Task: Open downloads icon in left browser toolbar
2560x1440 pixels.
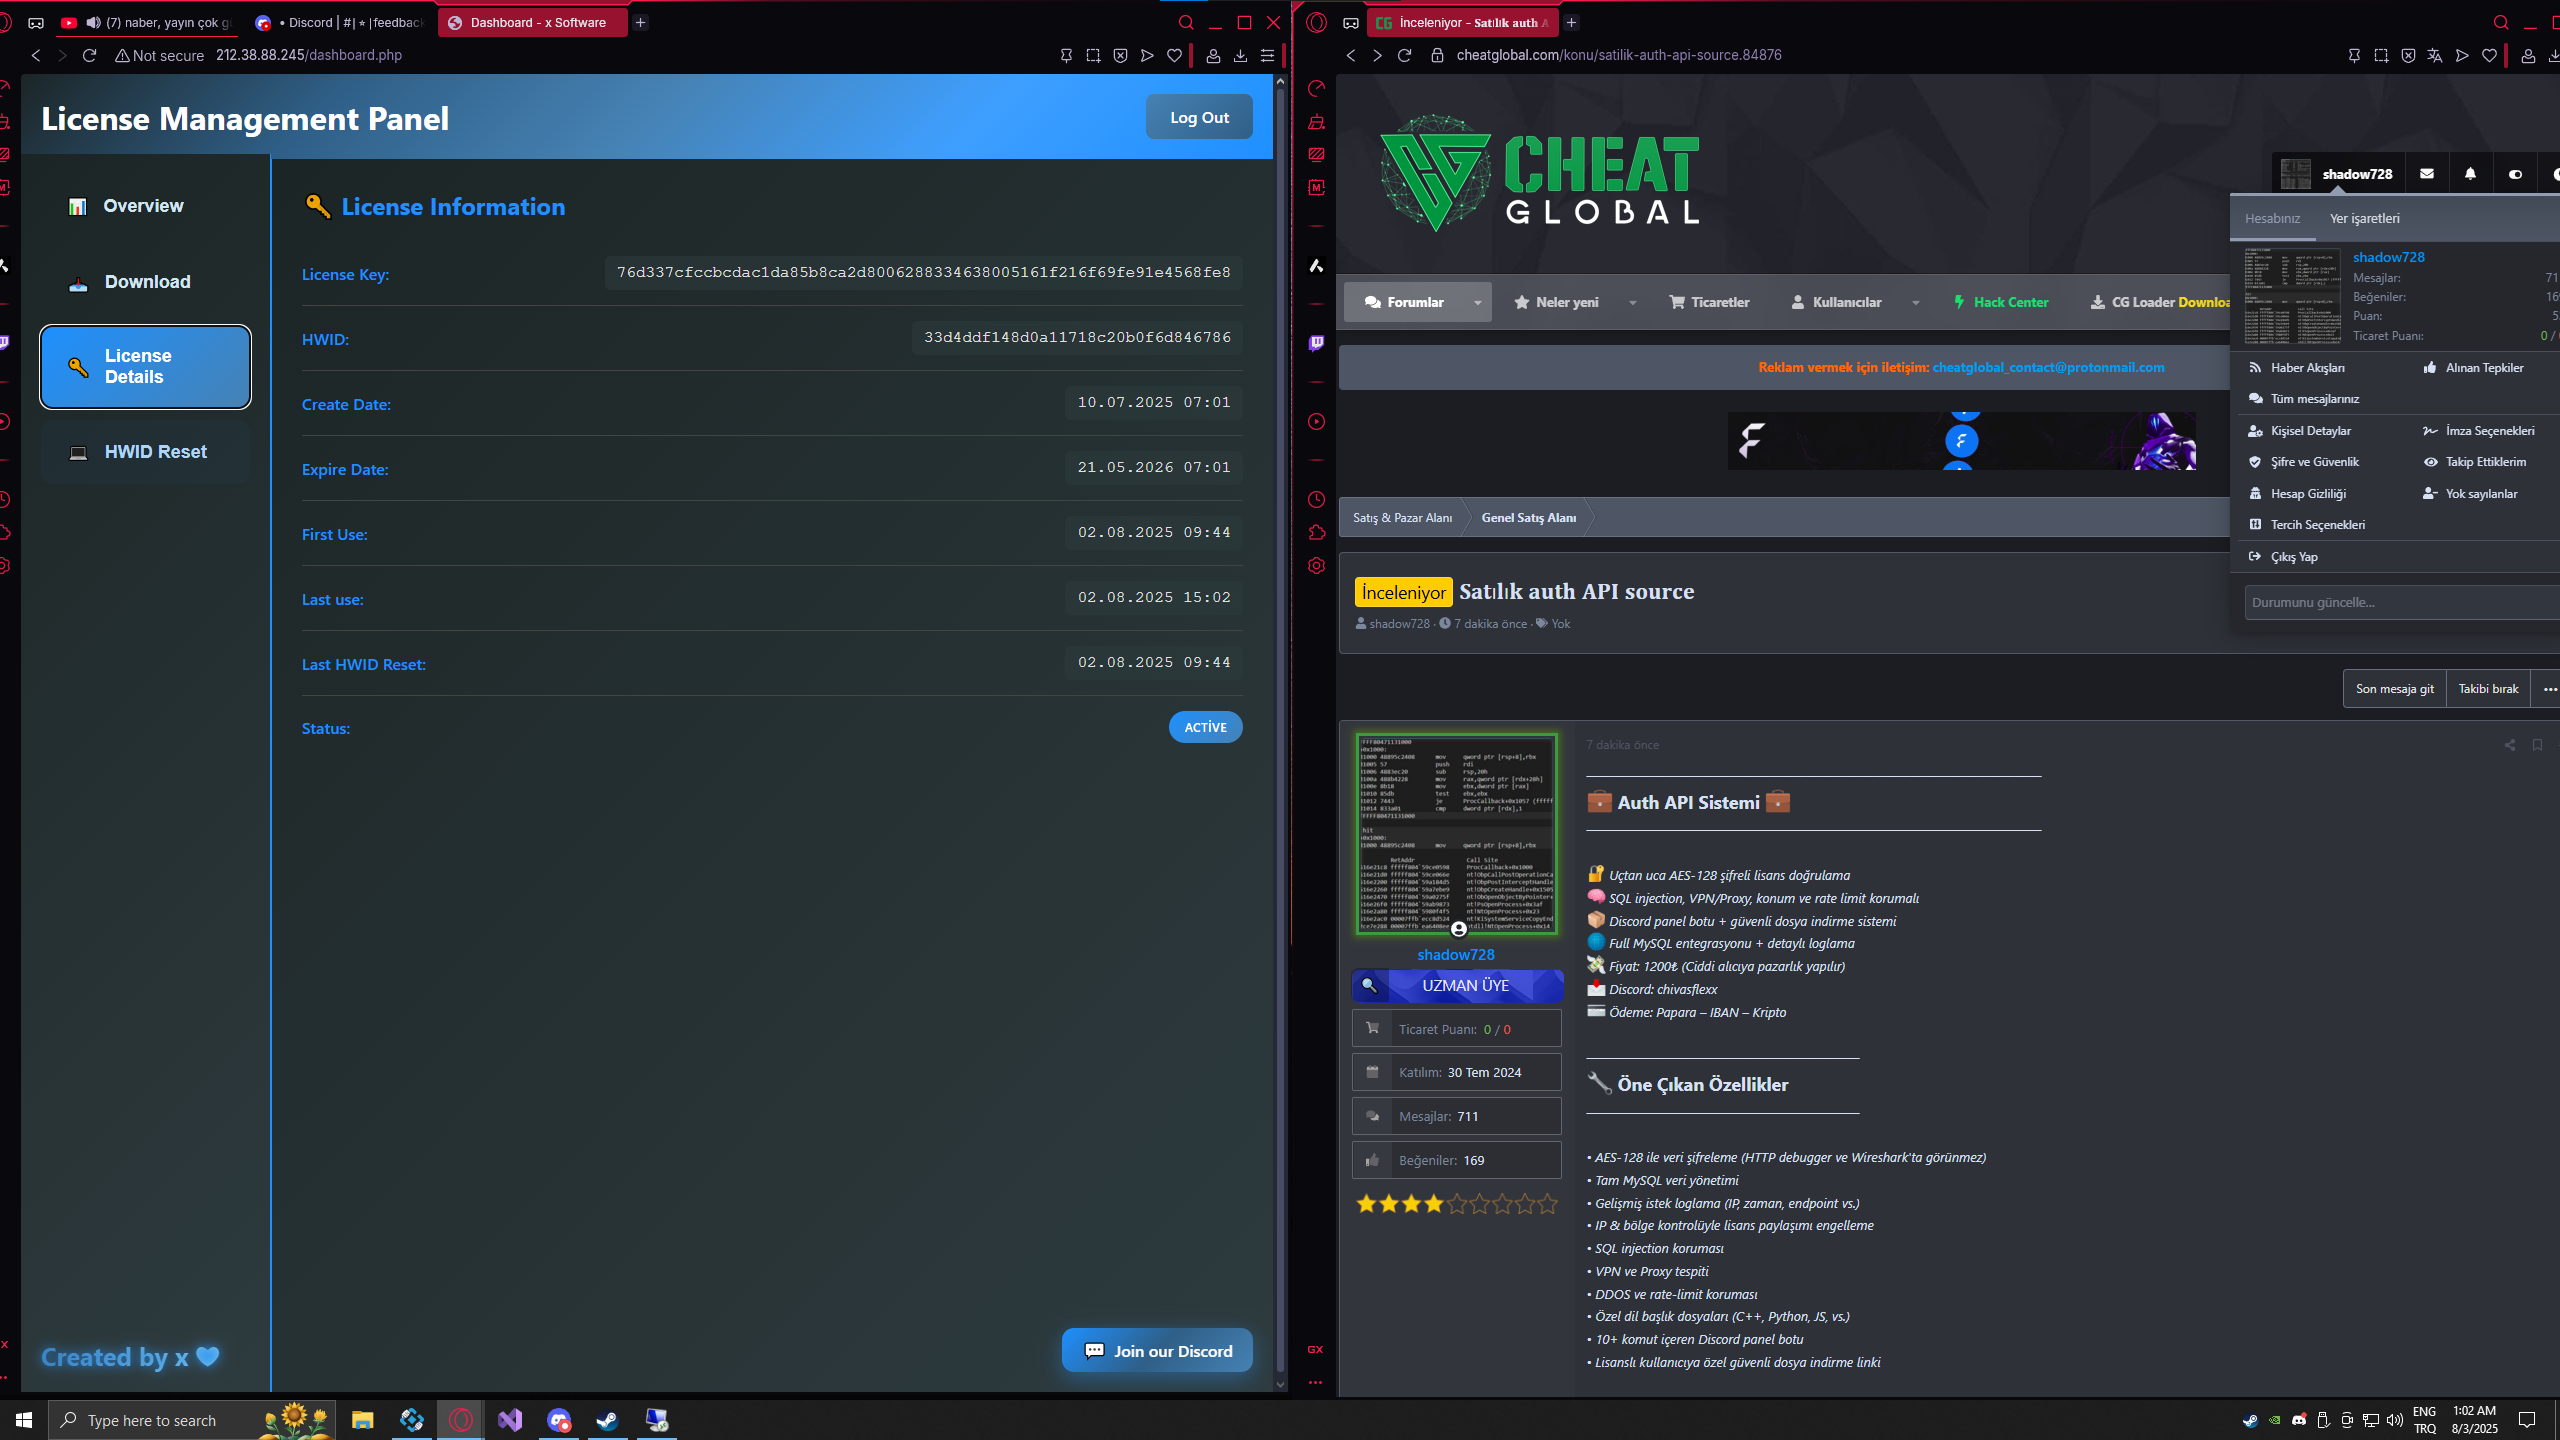Action: click(1240, 55)
